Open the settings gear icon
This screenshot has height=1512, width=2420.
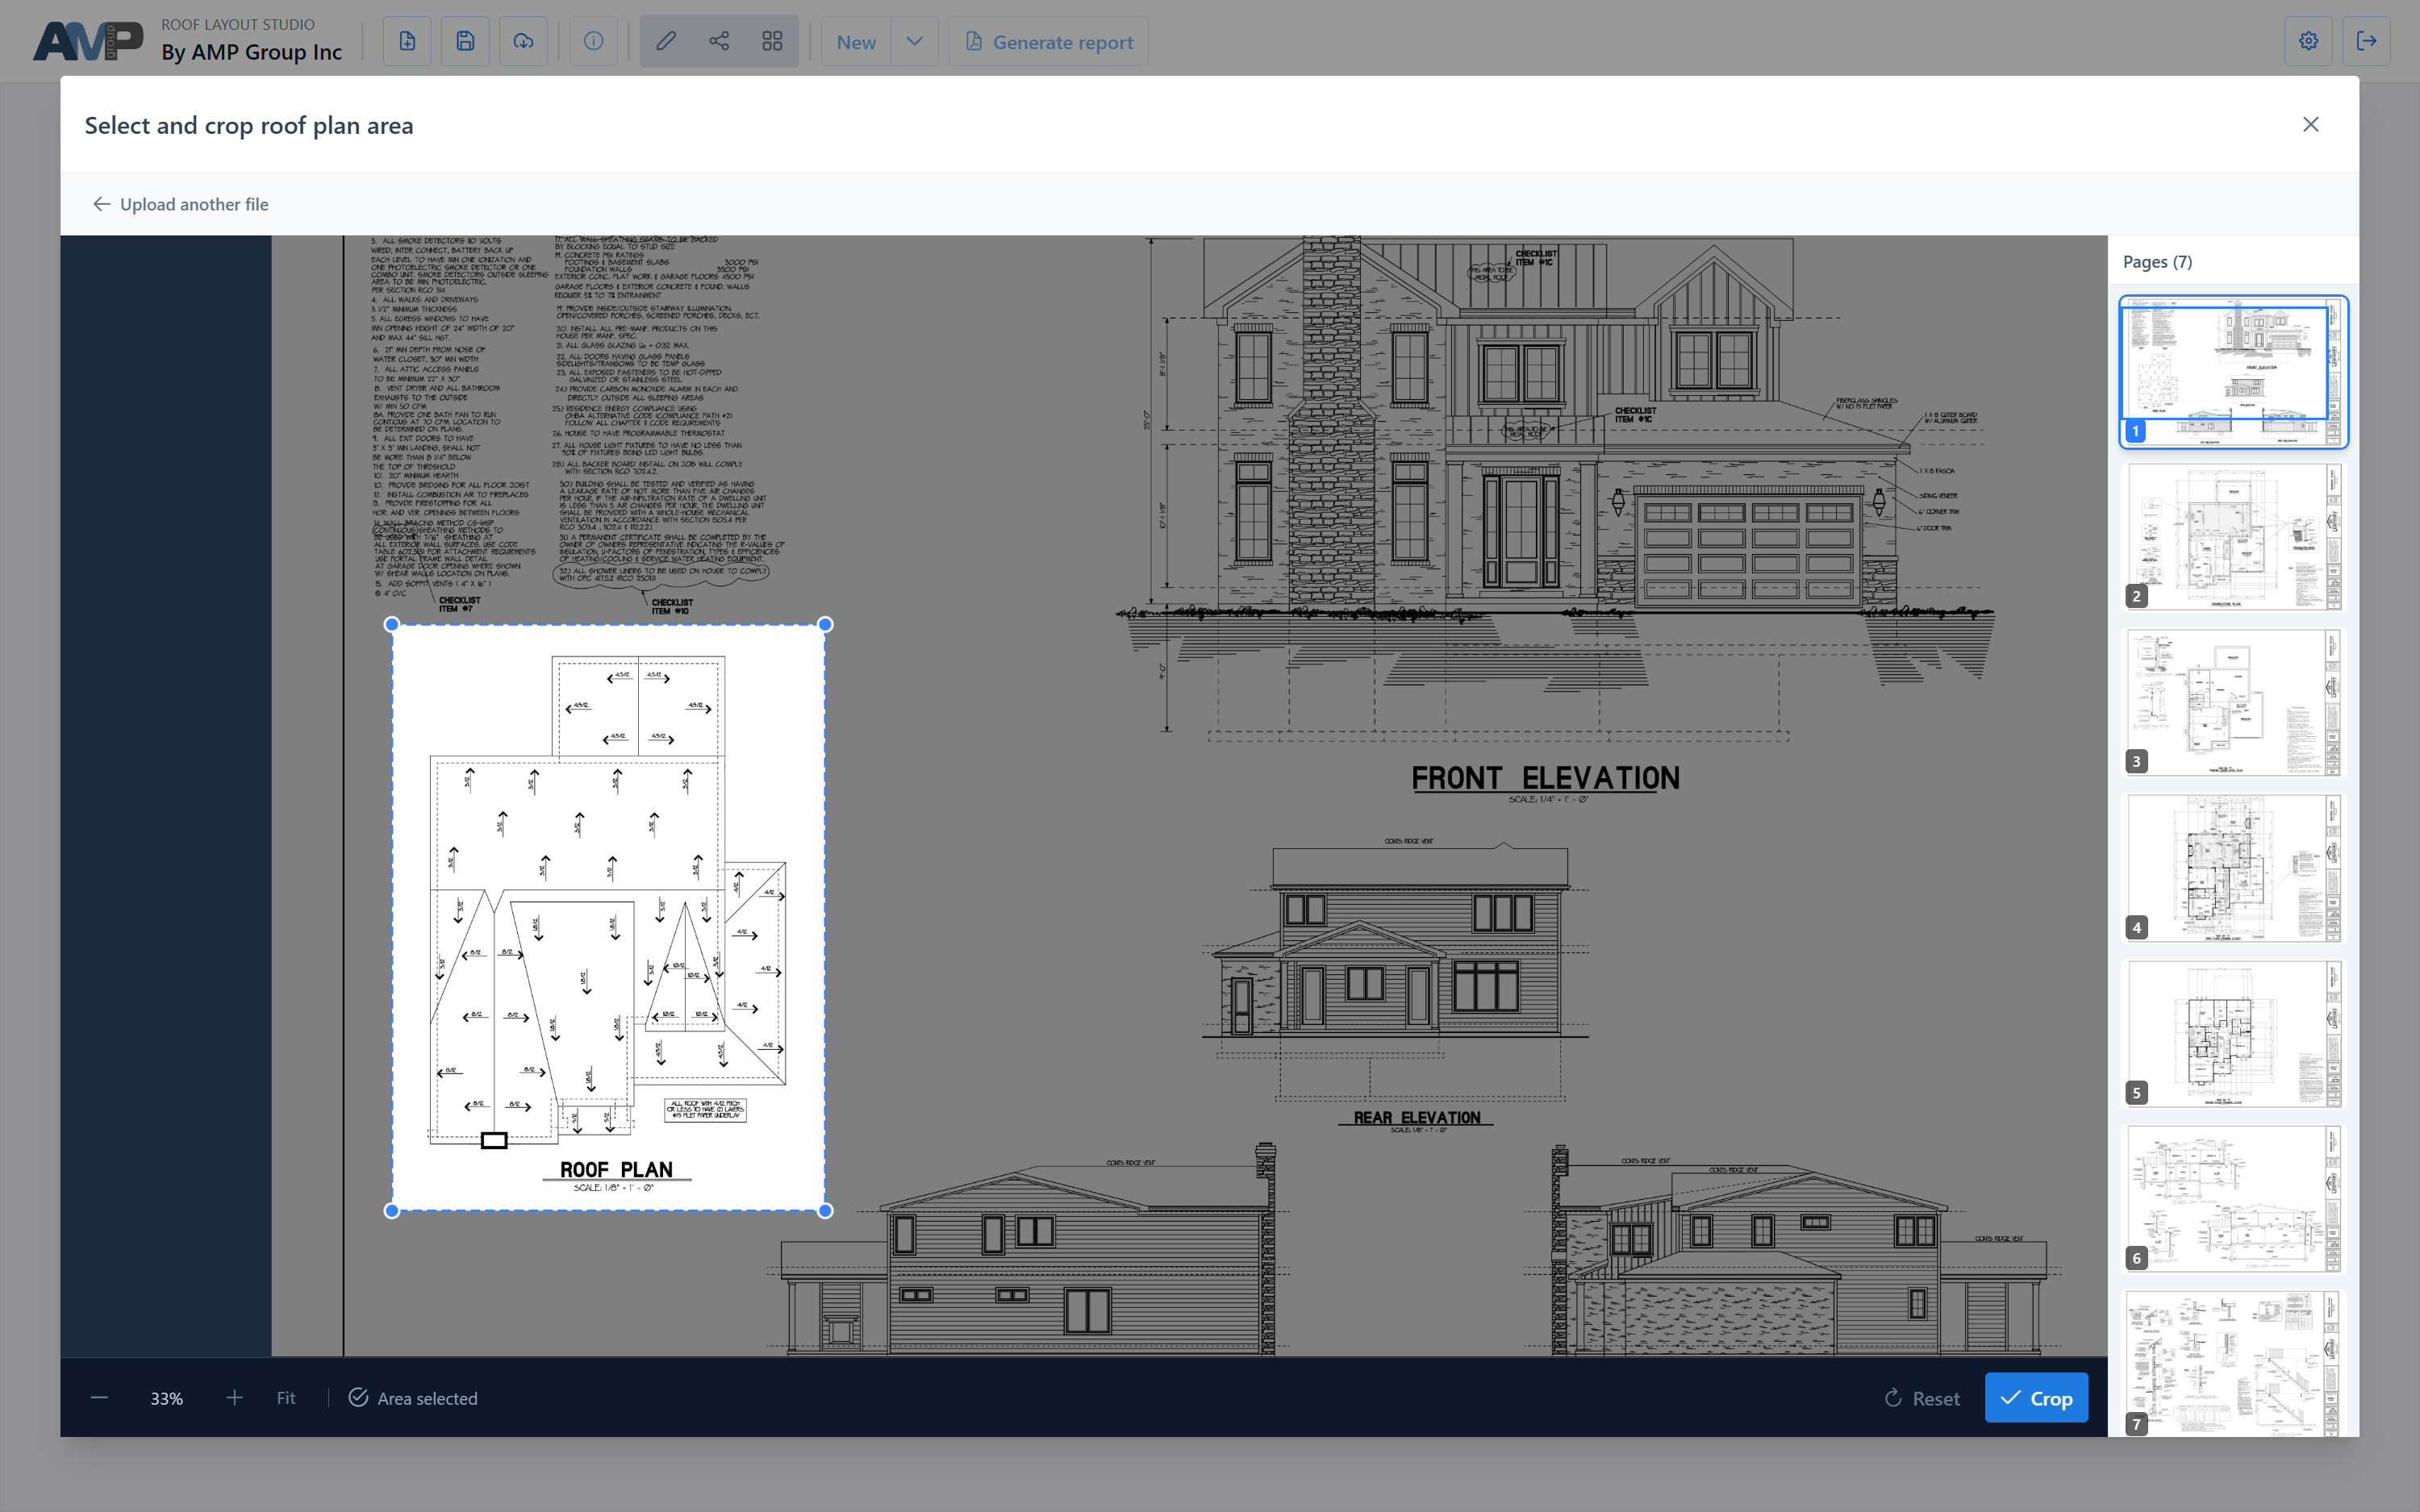pos(2308,41)
